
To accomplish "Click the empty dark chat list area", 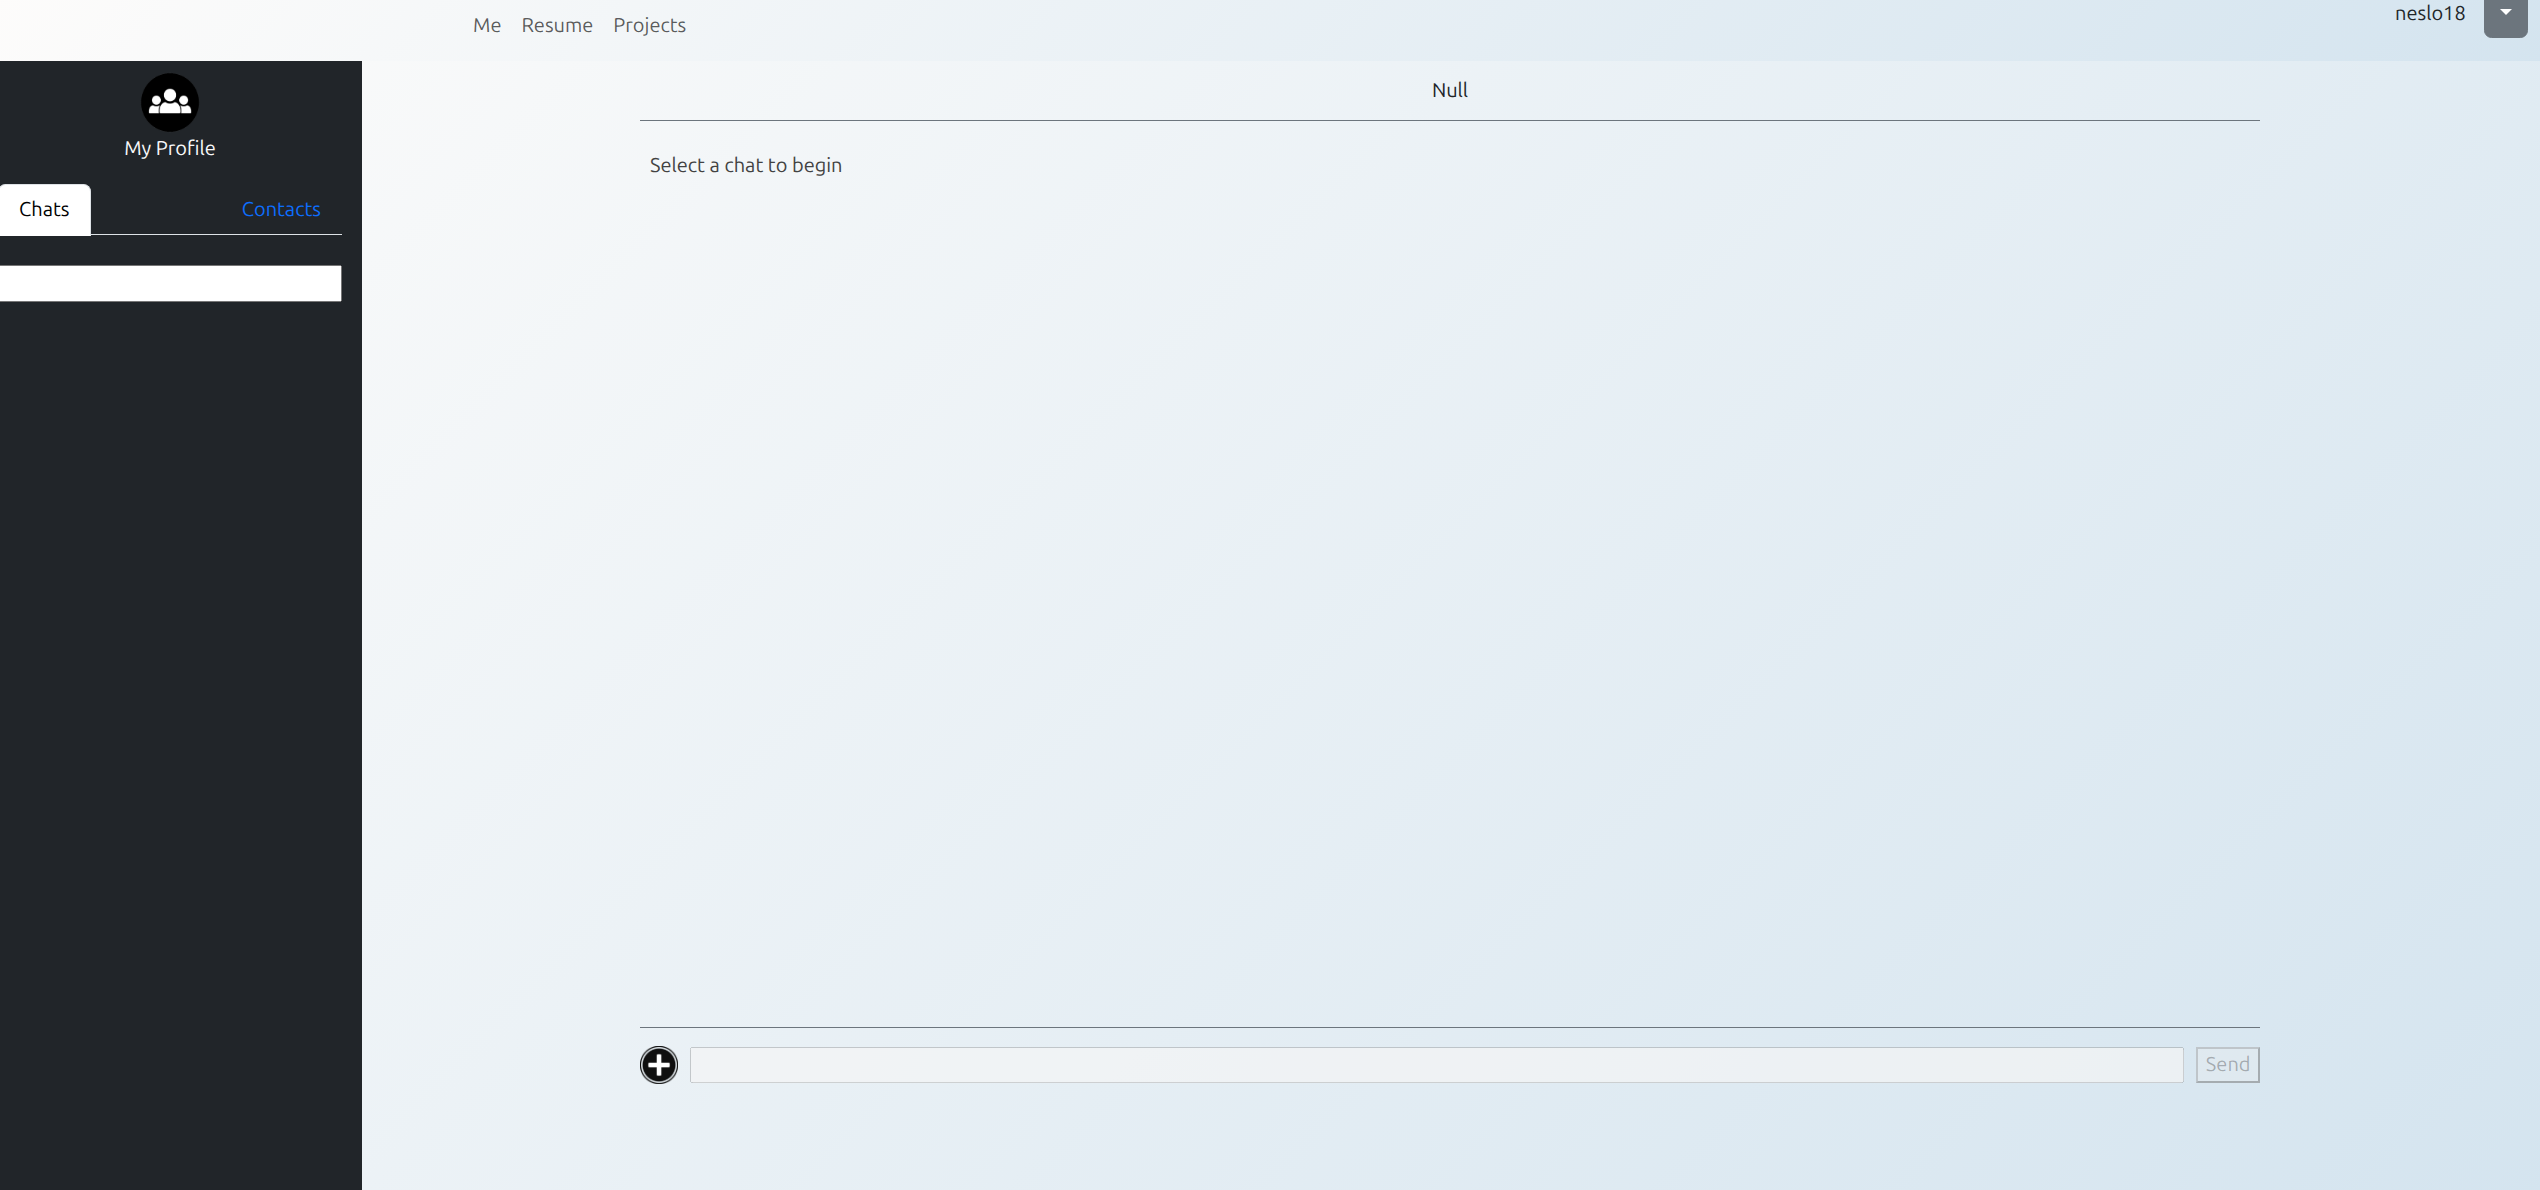I will tap(180, 700).
